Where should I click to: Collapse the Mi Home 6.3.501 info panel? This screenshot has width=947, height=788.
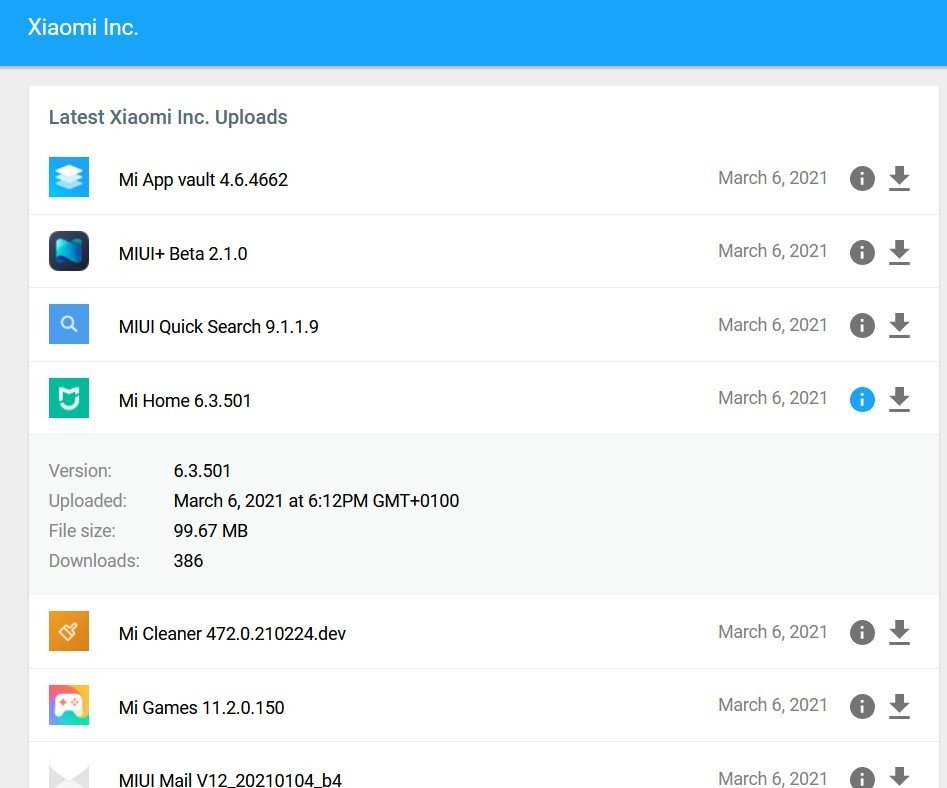862,399
